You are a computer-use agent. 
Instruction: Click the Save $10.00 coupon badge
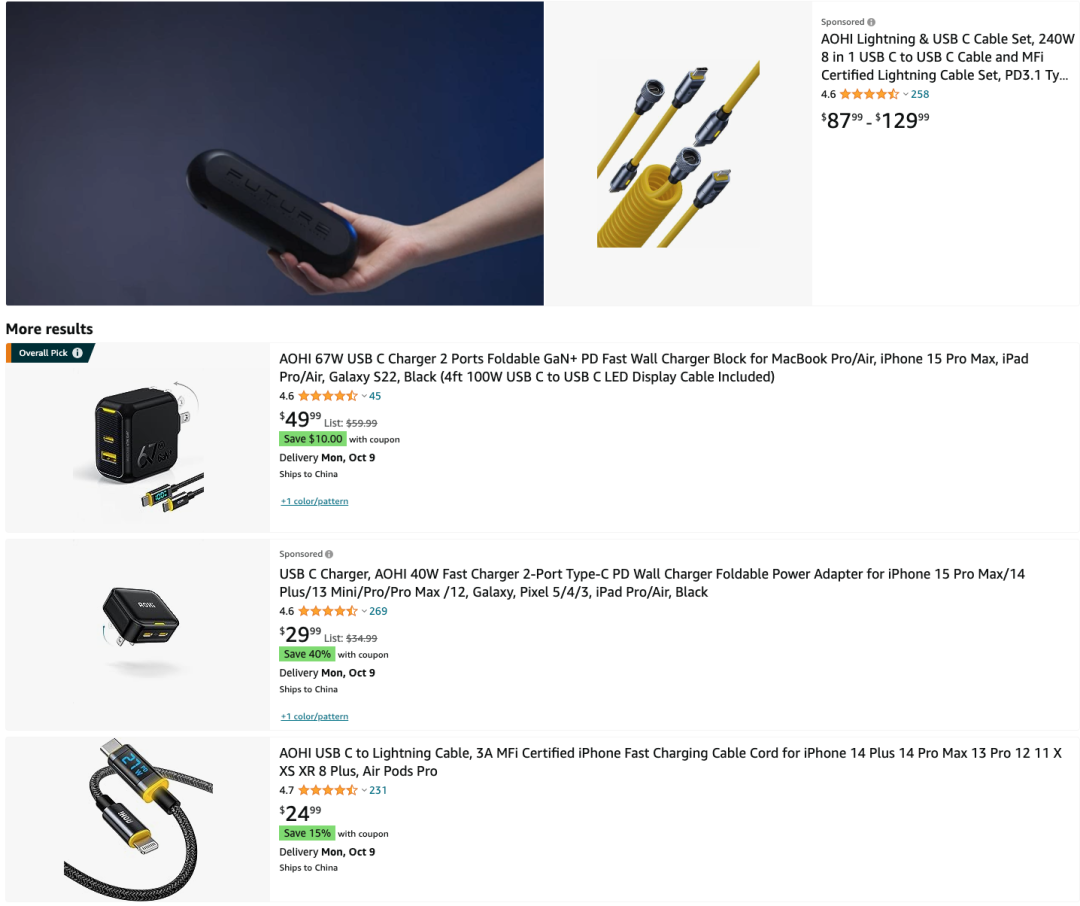click(313, 439)
